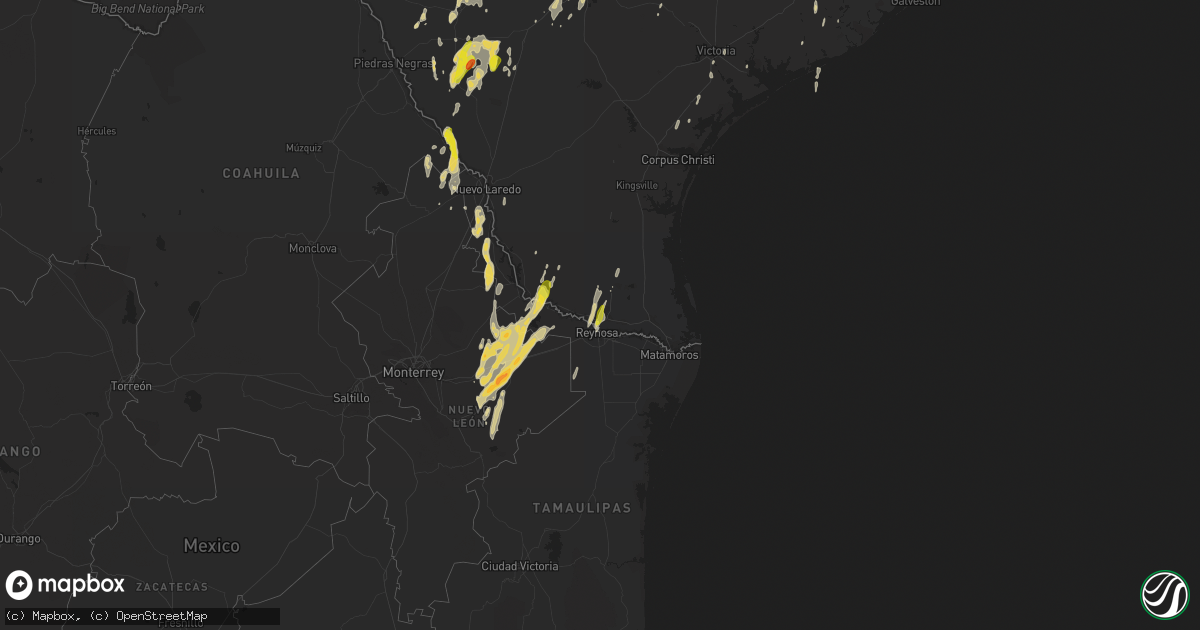
Task: Select the TAMAULIPAS state label
Action: [x=582, y=508]
